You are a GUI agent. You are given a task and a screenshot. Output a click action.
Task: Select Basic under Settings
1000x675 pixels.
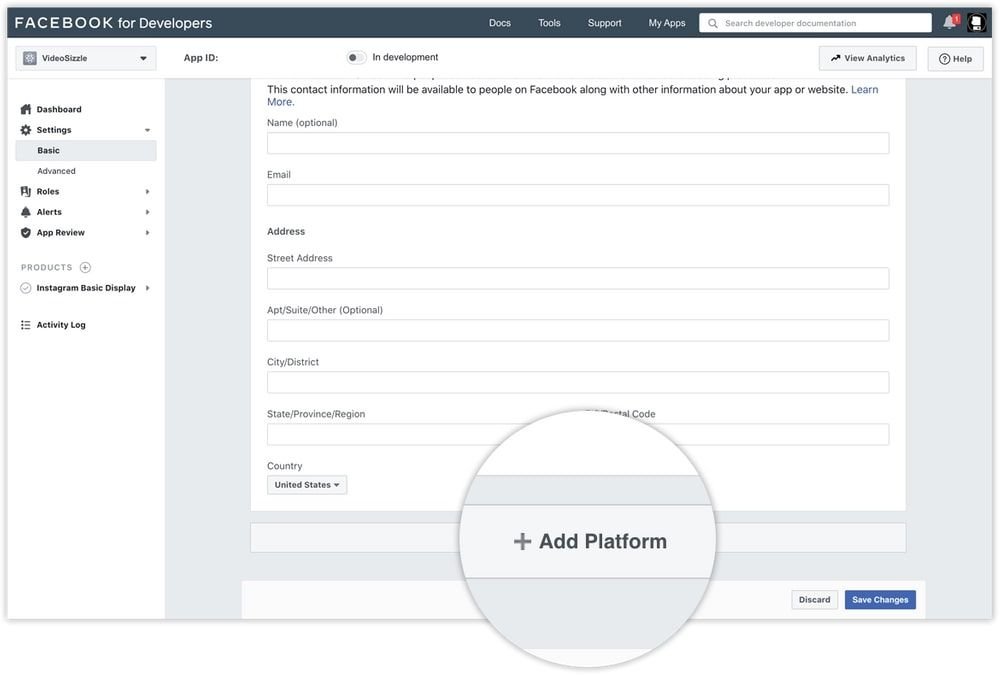[85, 151]
